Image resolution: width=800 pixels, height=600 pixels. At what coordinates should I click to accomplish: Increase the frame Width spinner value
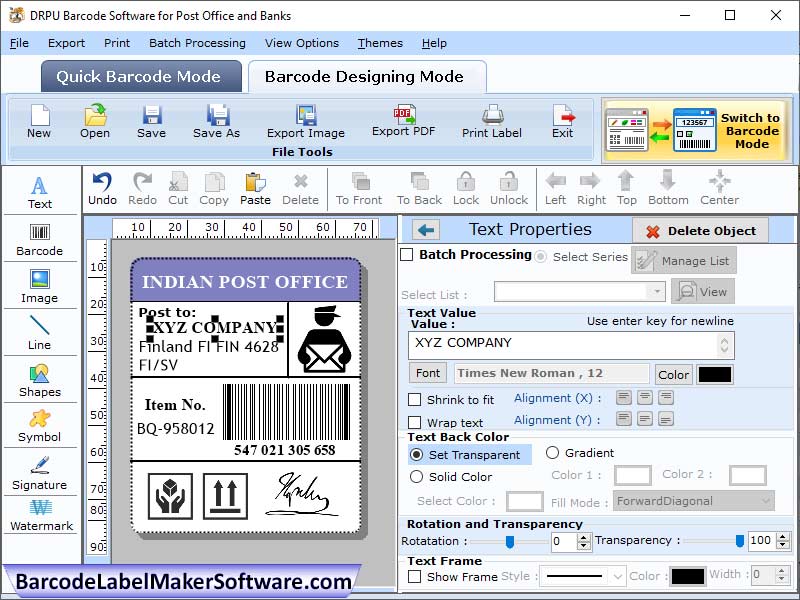[x=782, y=571]
